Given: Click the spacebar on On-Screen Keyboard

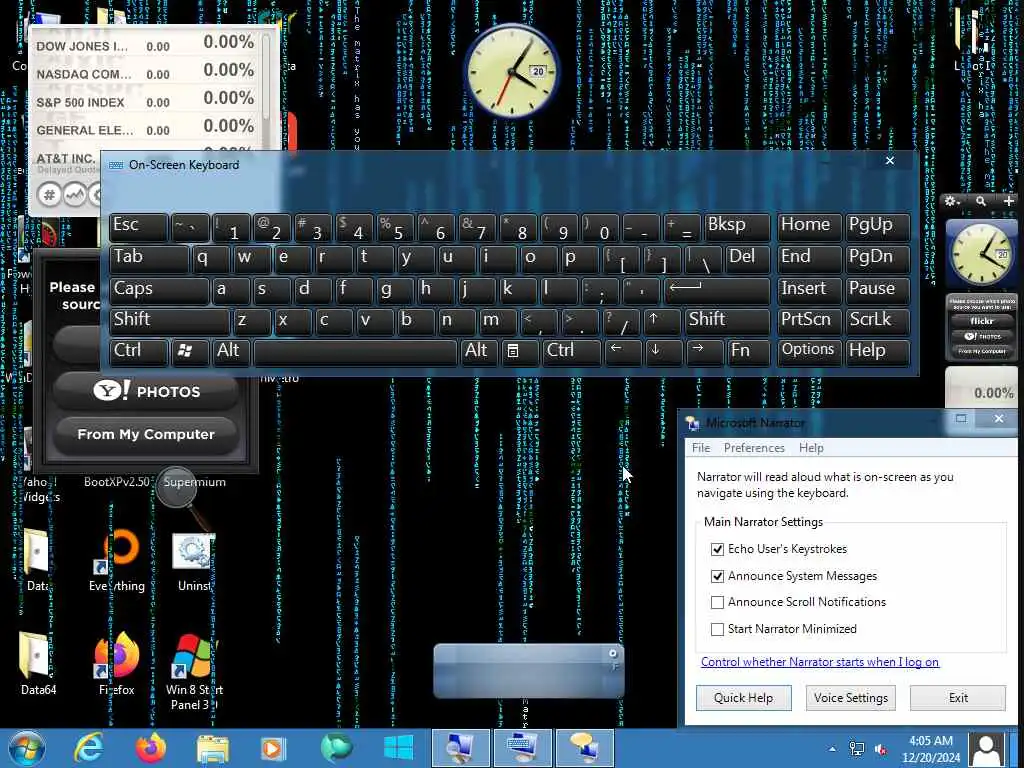Looking at the screenshot, I should pyautogui.click(x=355, y=351).
